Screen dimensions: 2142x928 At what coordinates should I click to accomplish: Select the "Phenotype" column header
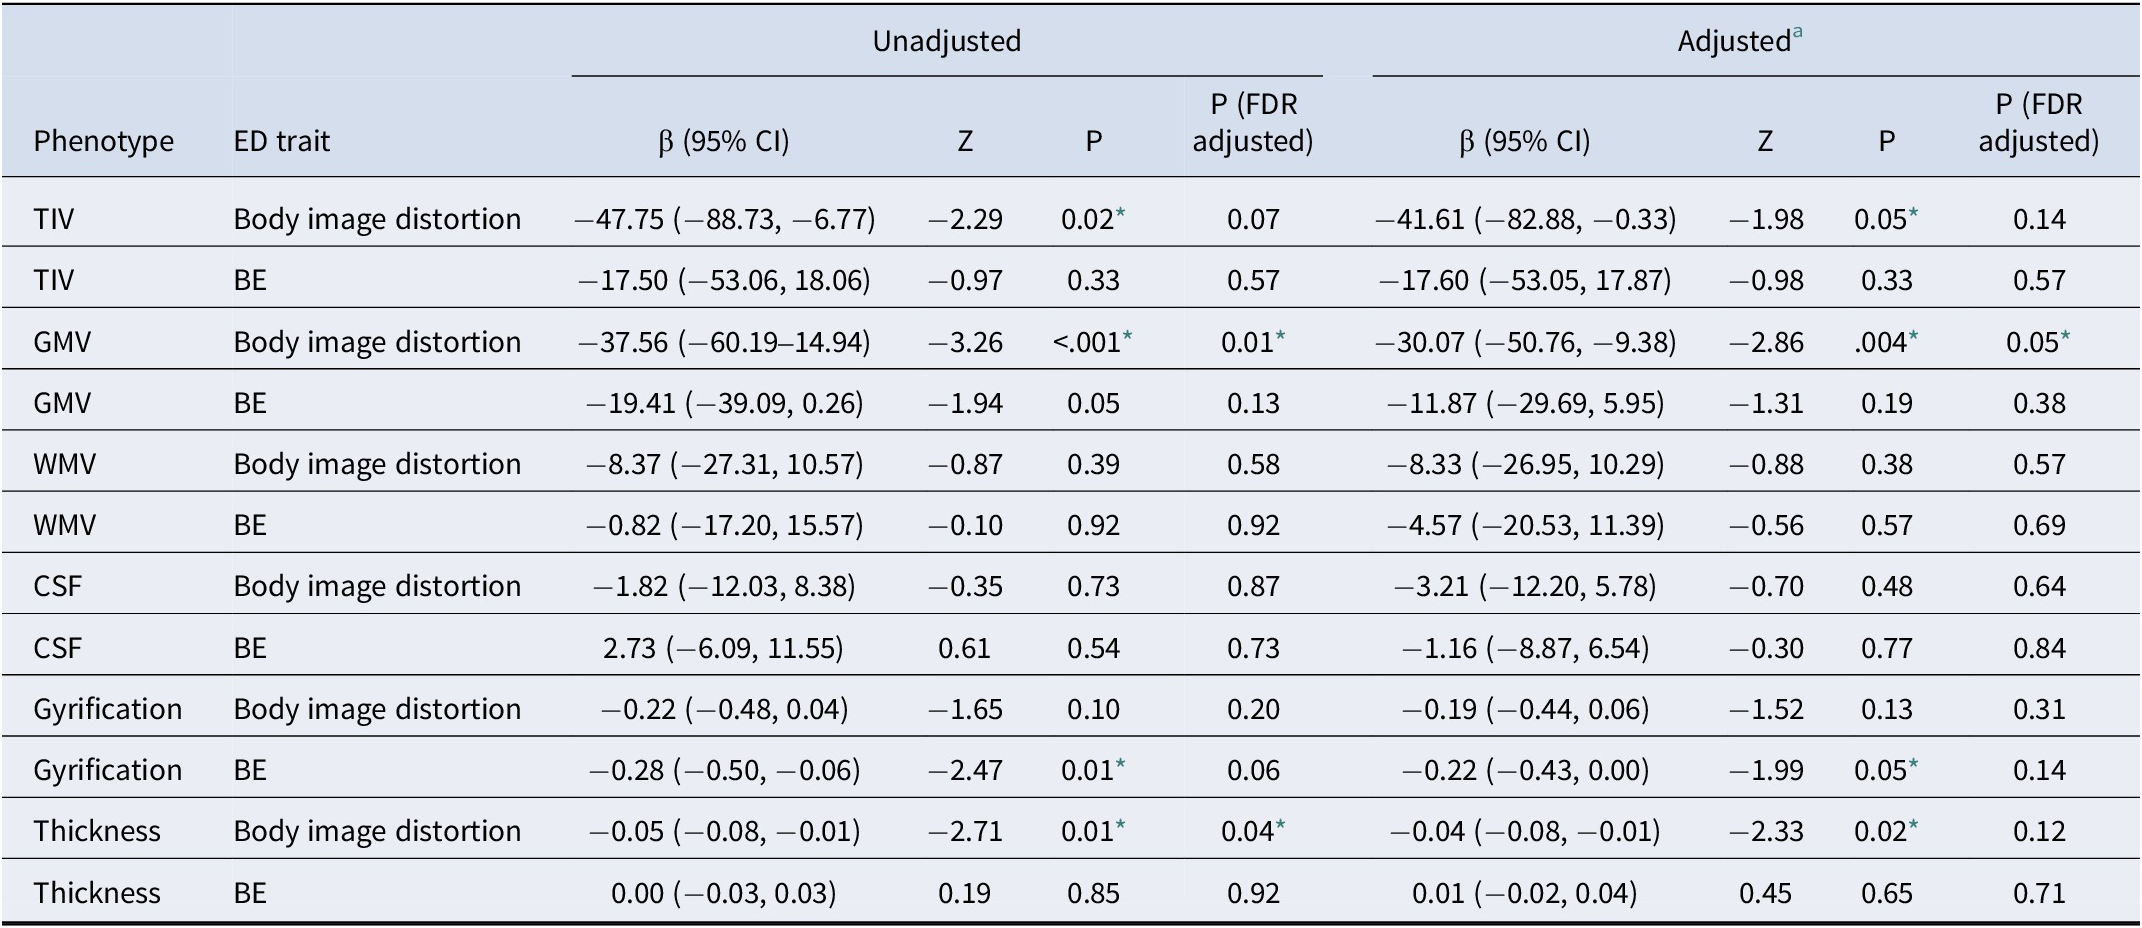(x=103, y=141)
